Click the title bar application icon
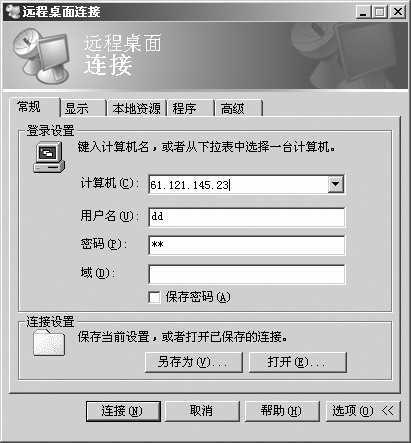 [12, 12]
